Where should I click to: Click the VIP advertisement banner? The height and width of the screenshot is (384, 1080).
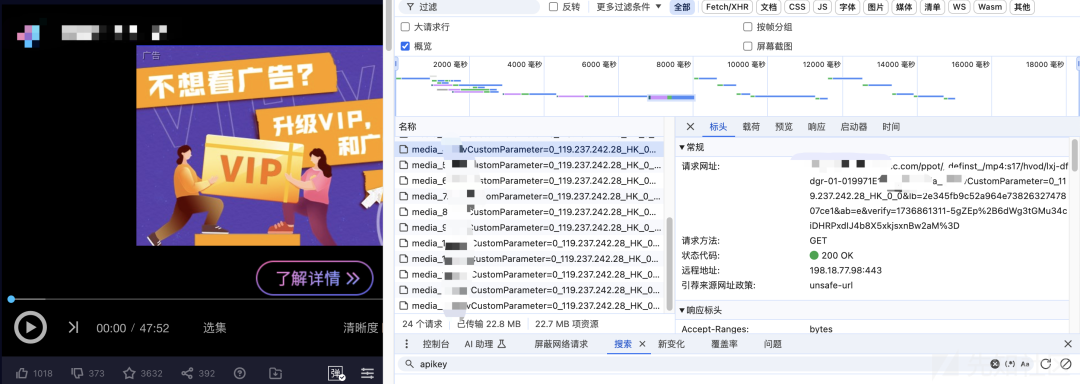(259, 145)
